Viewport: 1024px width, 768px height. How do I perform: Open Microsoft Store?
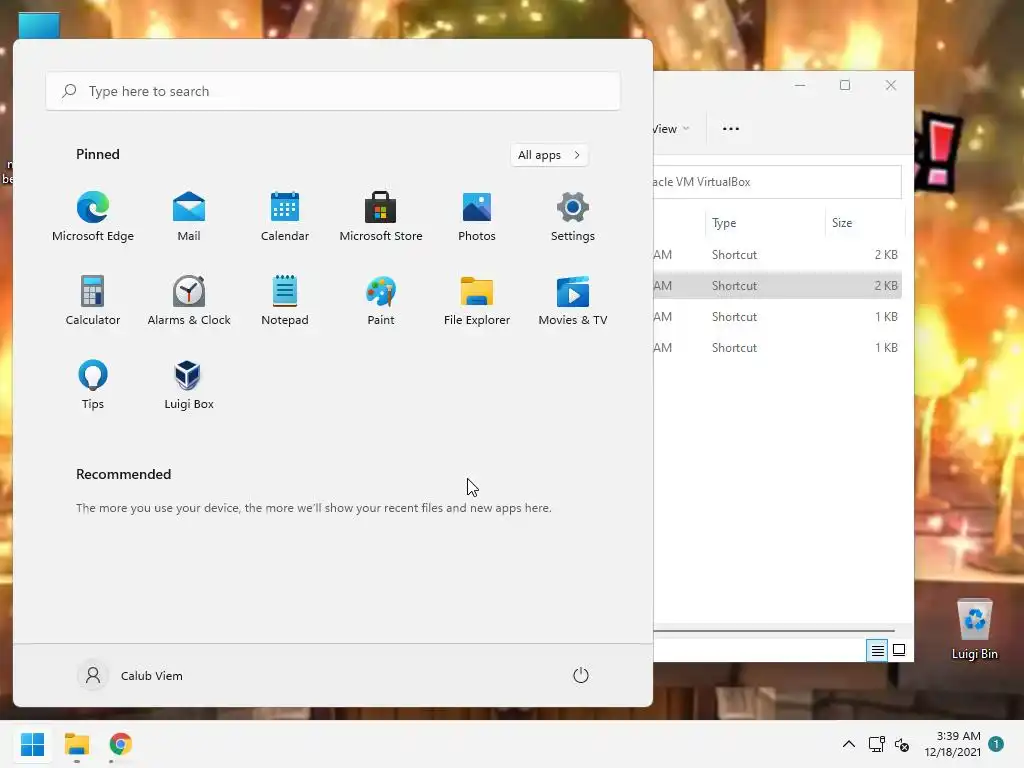(381, 217)
